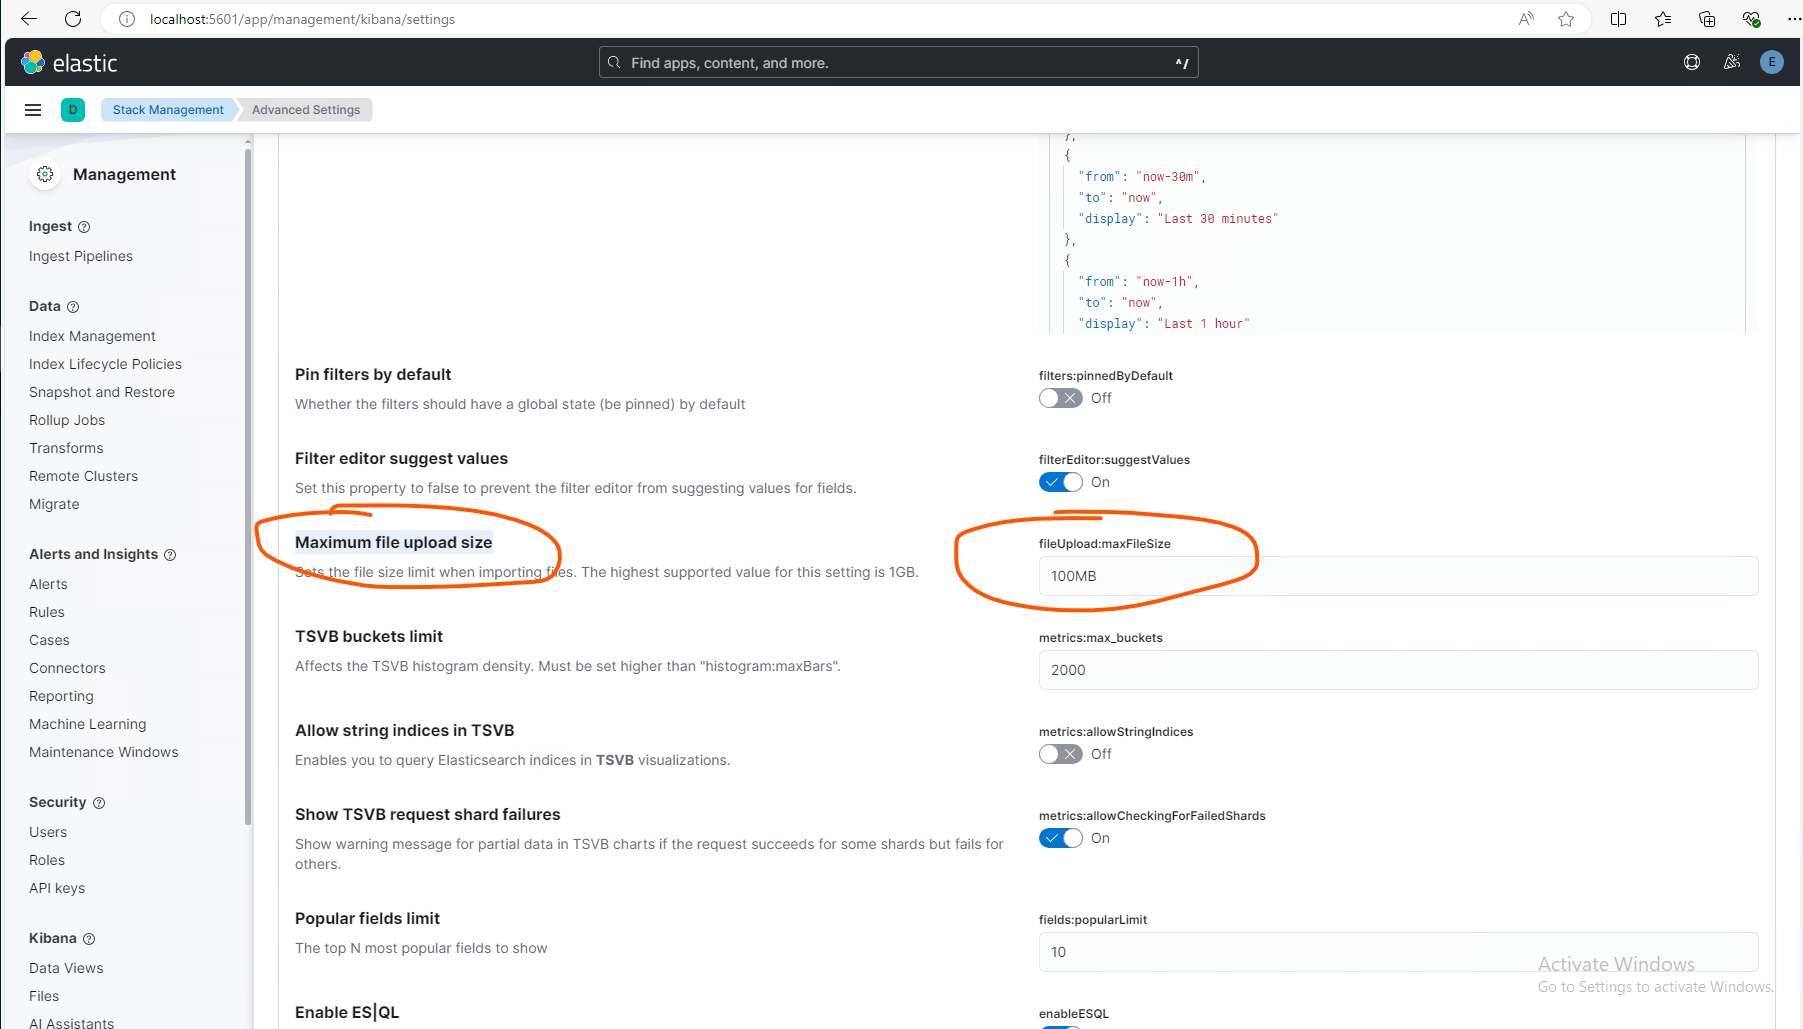This screenshot has height=1029, width=1803.
Task: Click the Elastic logo in header
Action: point(69,63)
